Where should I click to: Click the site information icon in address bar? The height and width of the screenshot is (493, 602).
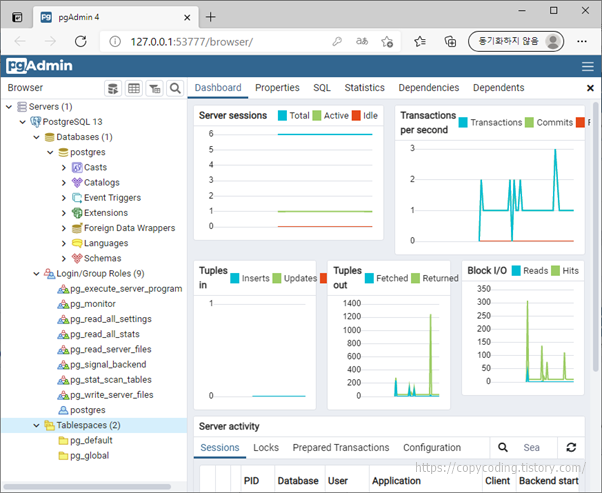coord(115,41)
